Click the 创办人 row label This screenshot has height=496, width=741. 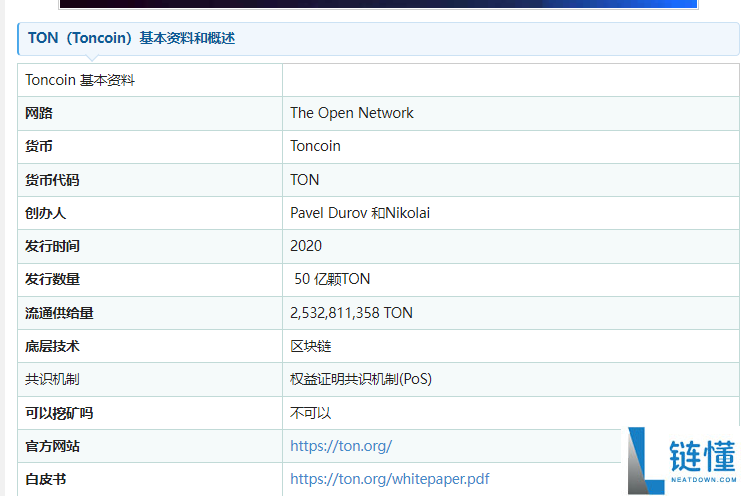pos(45,213)
